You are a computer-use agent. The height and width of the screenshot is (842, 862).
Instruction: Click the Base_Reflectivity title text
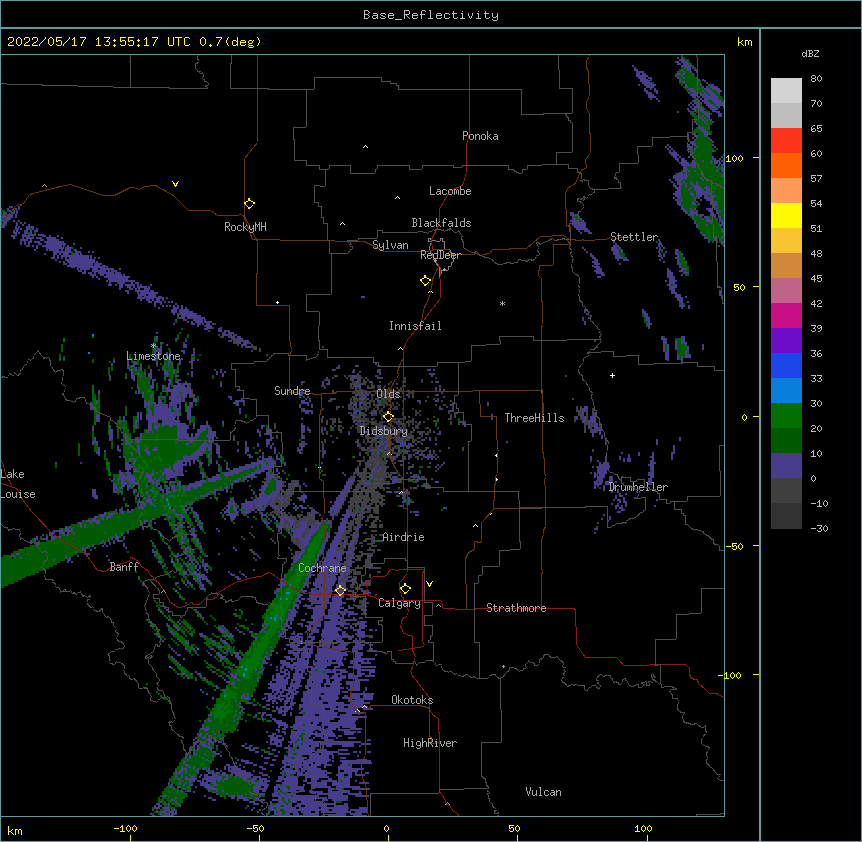[431, 15]
